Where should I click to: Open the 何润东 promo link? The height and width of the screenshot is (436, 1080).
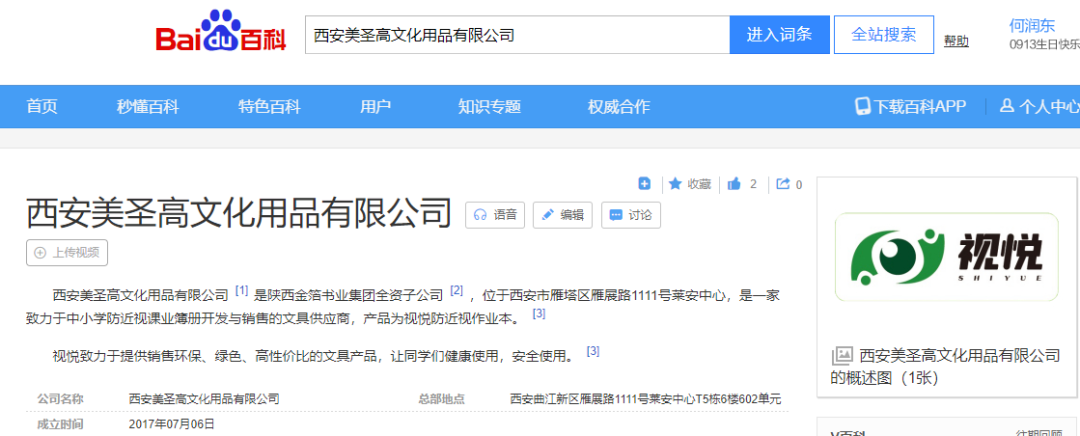1032,26
